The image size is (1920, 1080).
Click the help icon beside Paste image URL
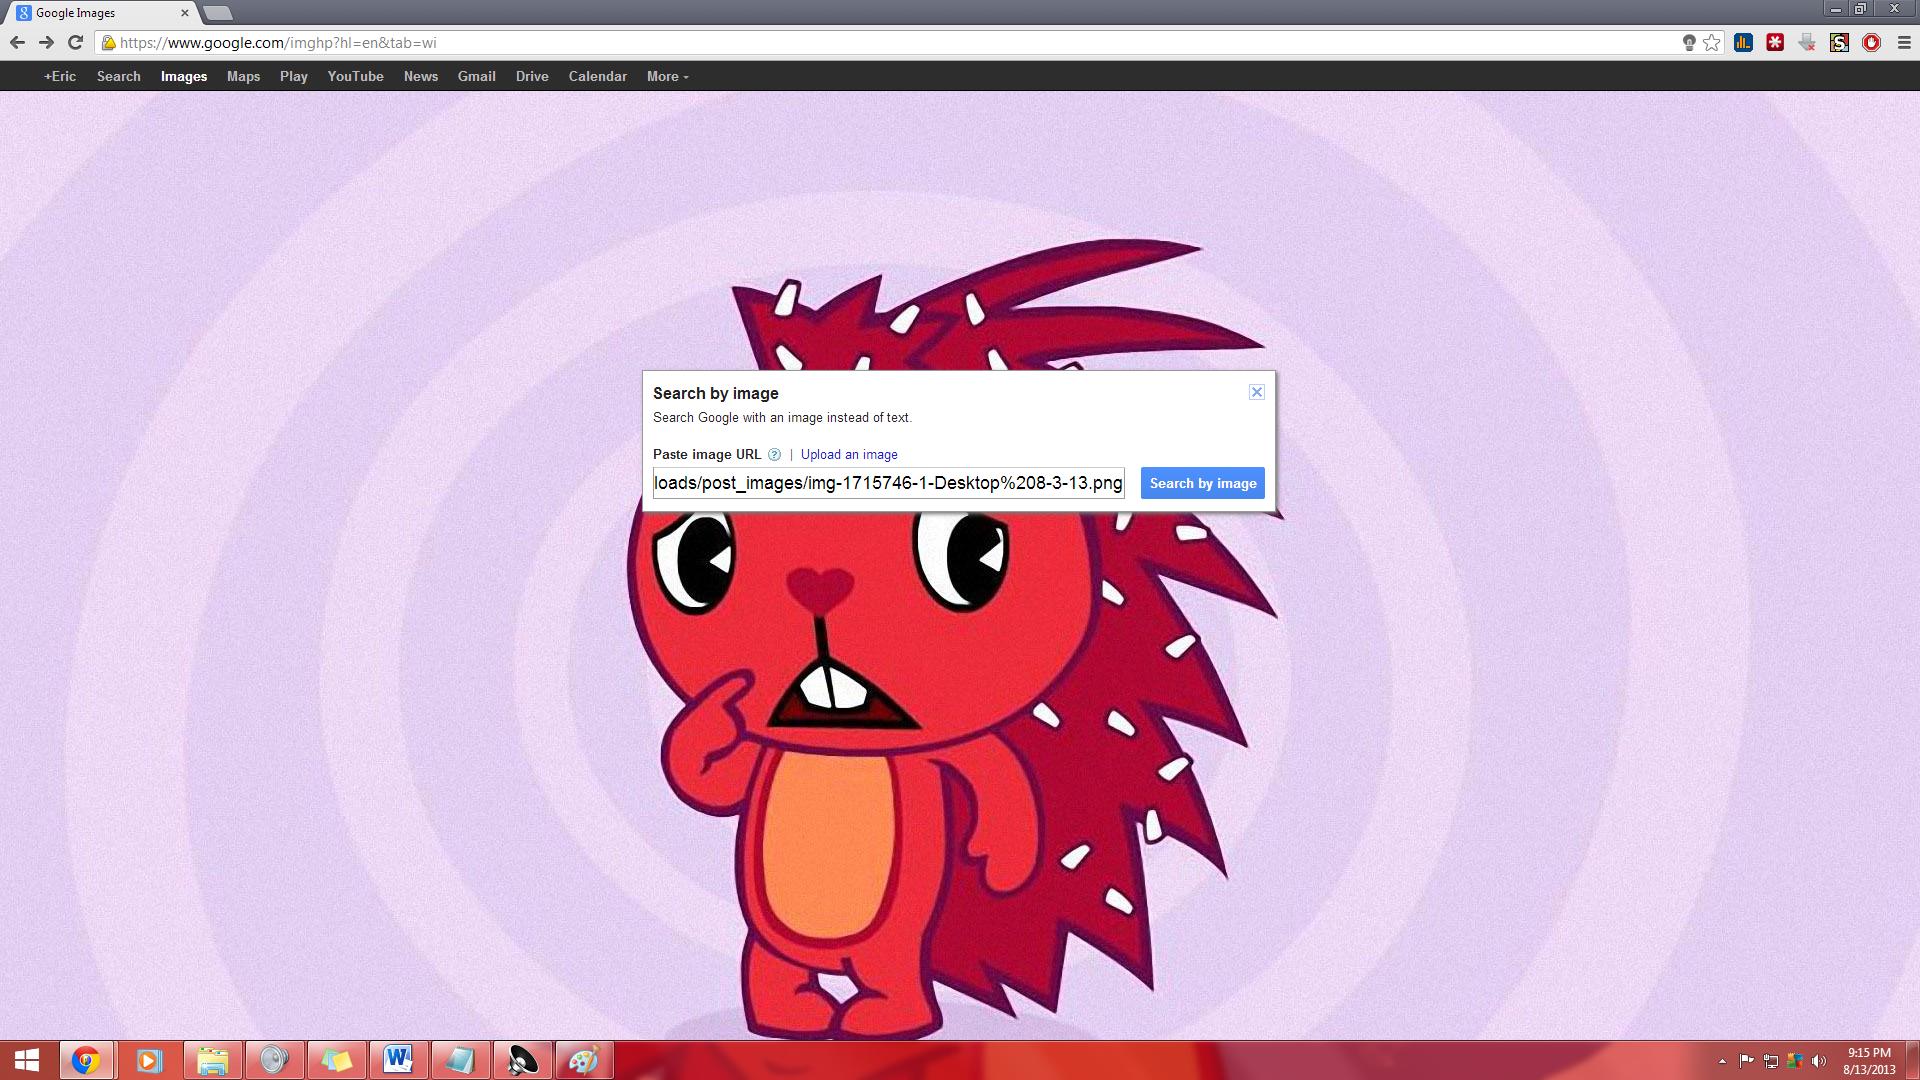[776, 455]
